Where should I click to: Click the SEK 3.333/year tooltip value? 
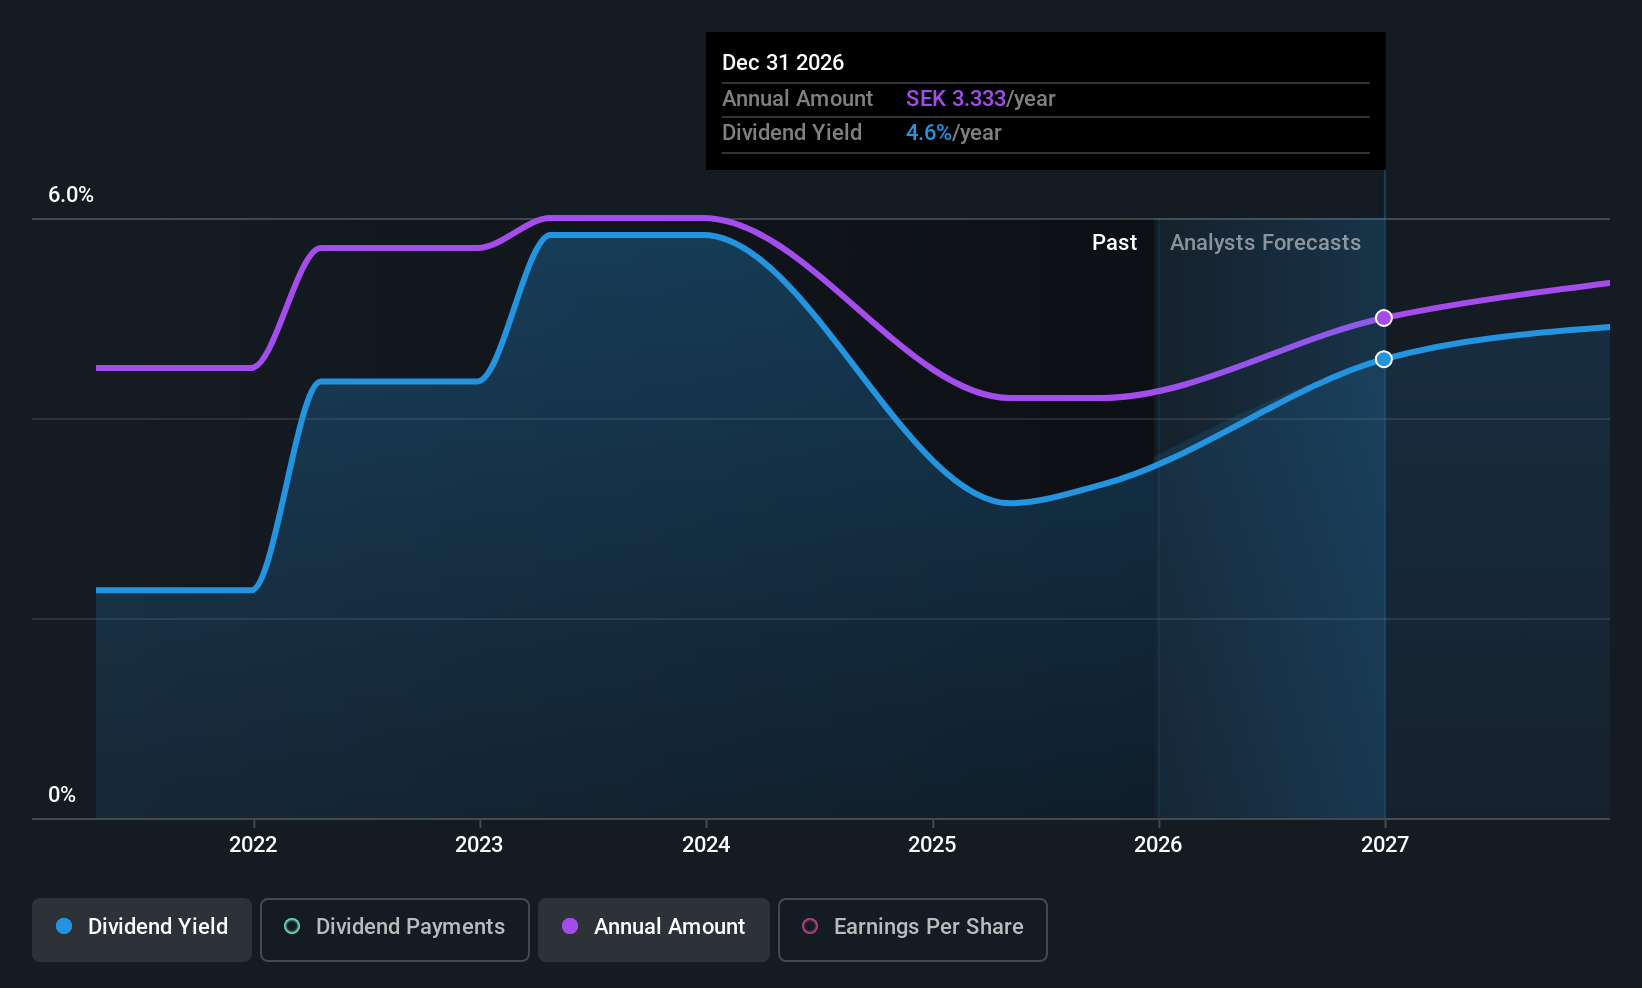(980, 99)
